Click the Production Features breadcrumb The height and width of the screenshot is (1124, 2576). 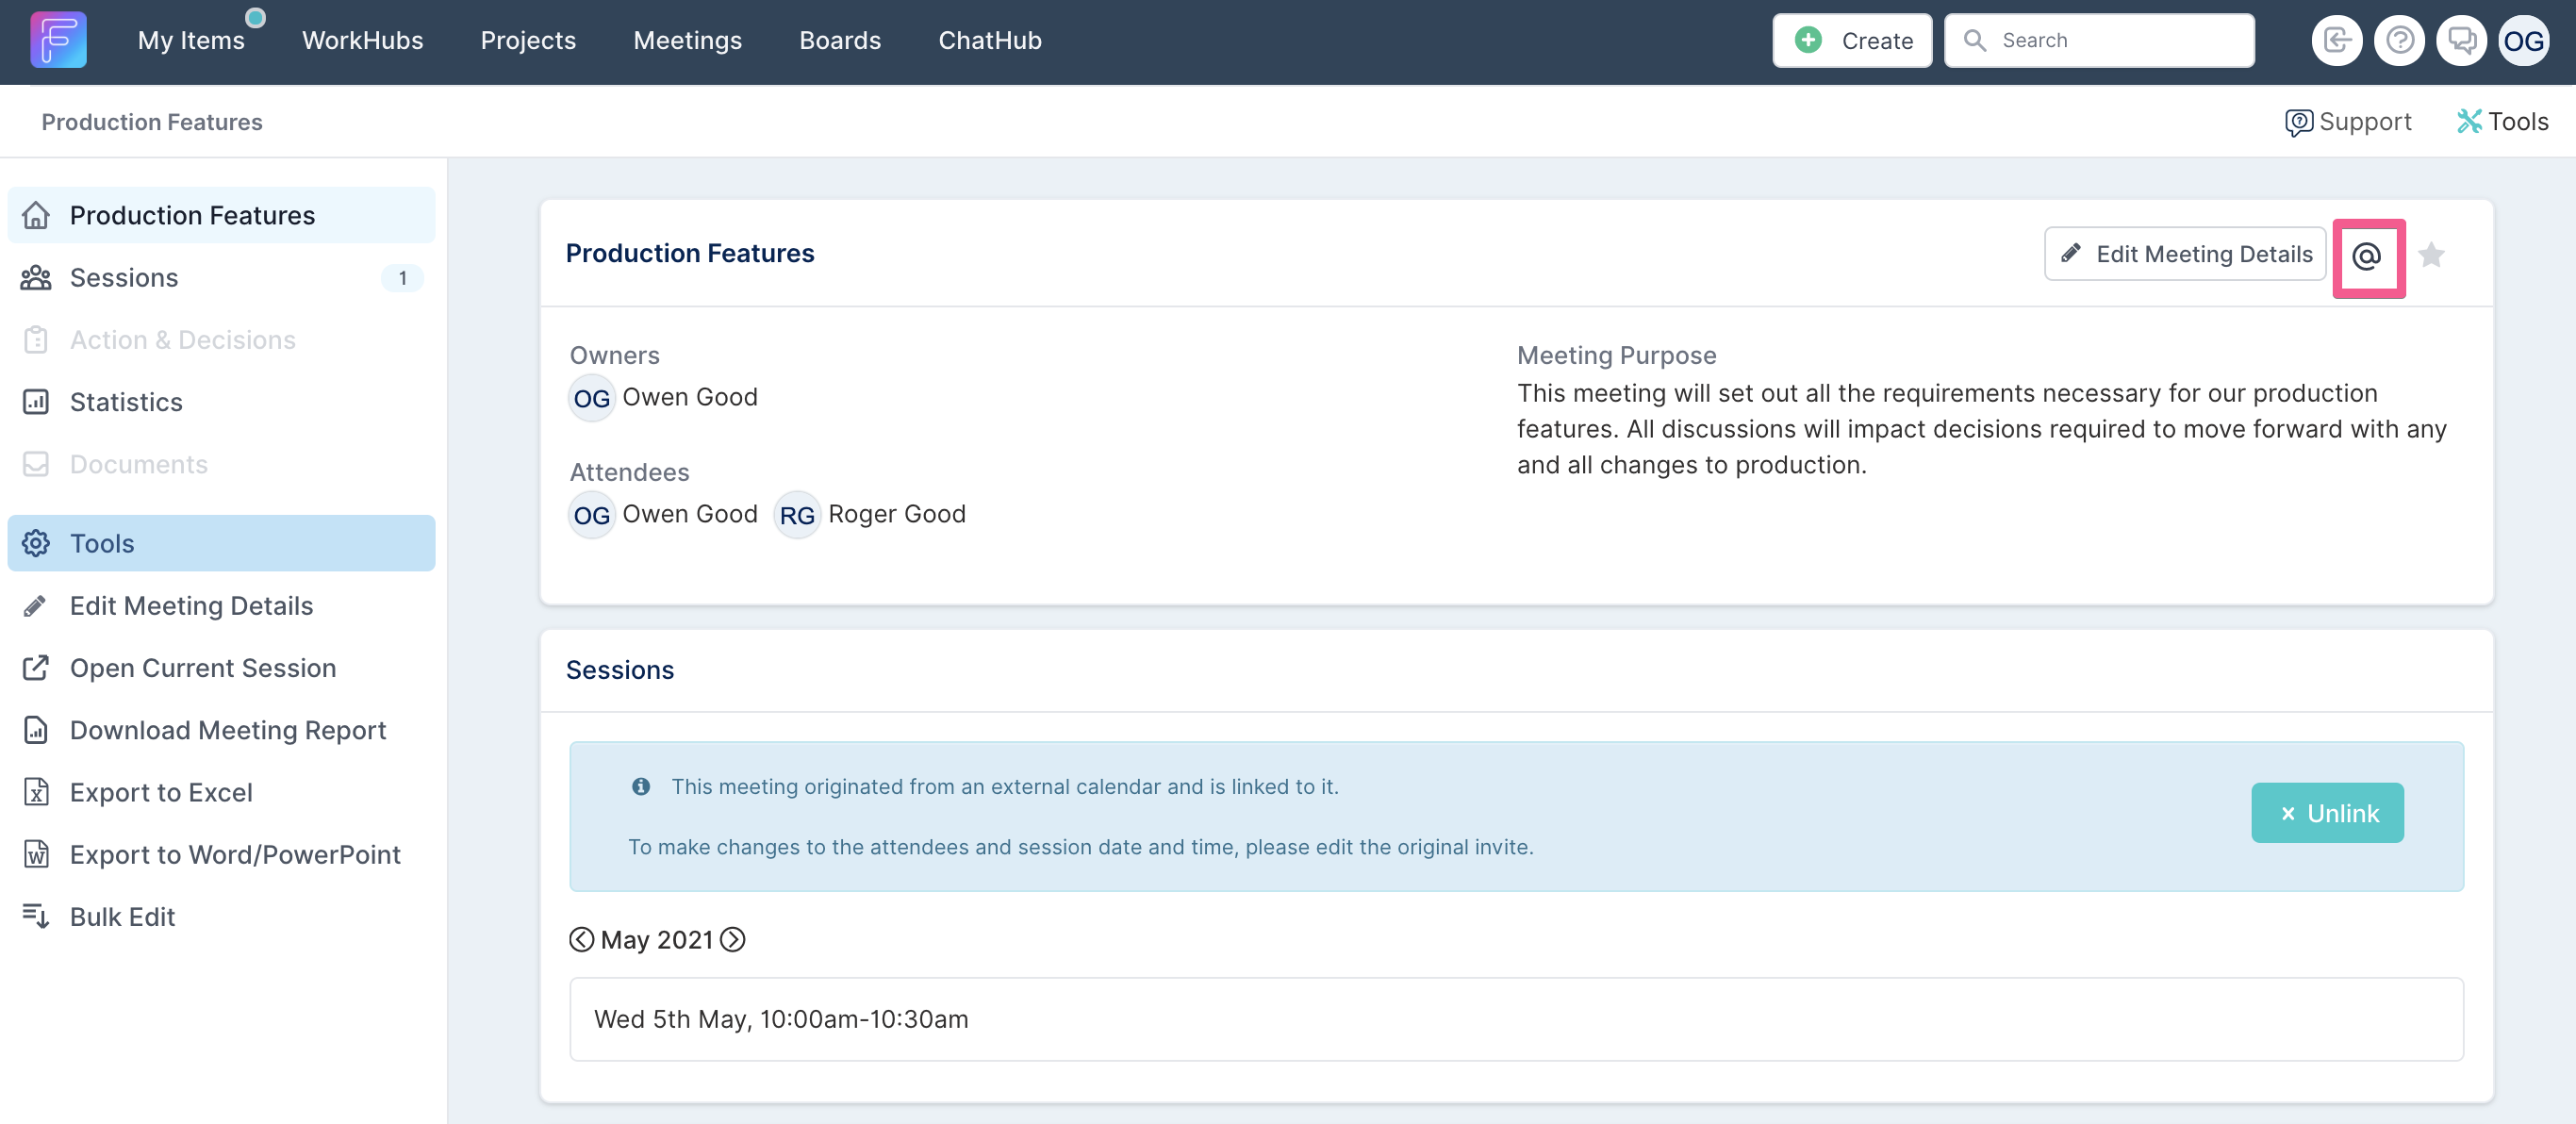[152, 122]
